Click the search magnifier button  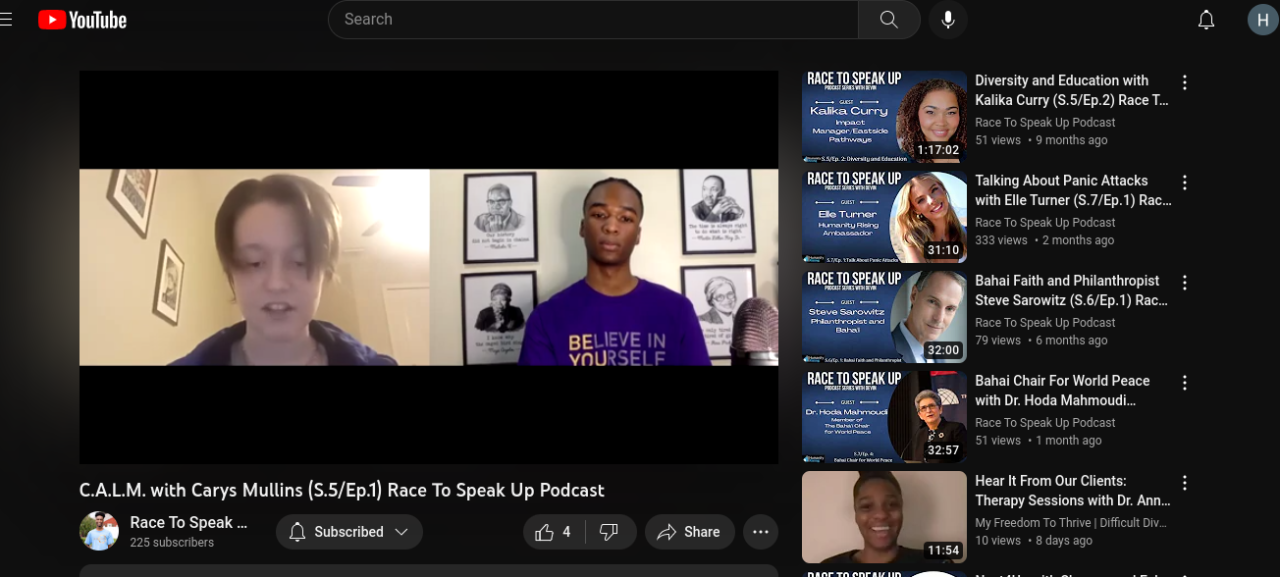click(x=888, y=19)
